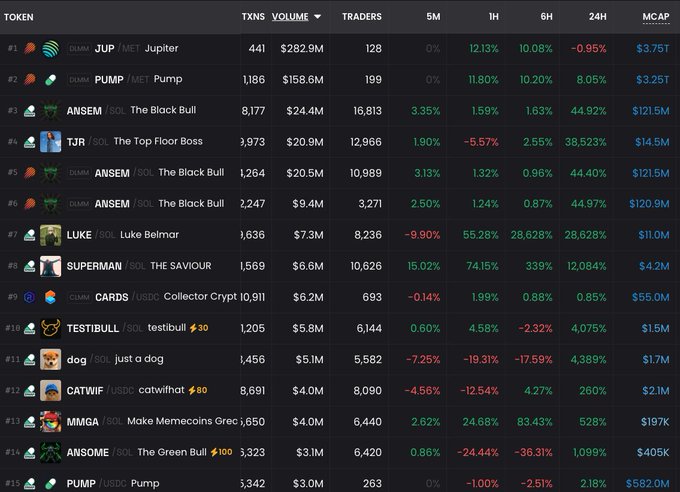Click the DEX icon in the CATWIF row
Screen dimensions: 680x492
click(x=29, y=391)
